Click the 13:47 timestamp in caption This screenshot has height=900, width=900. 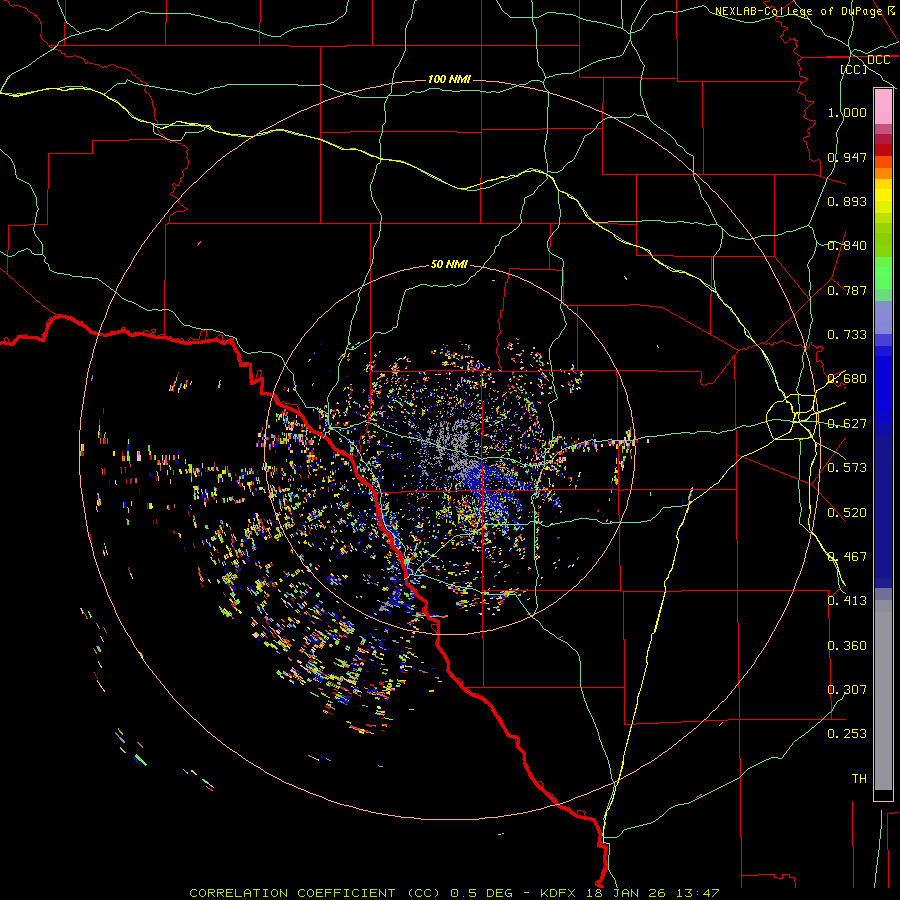click(x=697, y=893)
